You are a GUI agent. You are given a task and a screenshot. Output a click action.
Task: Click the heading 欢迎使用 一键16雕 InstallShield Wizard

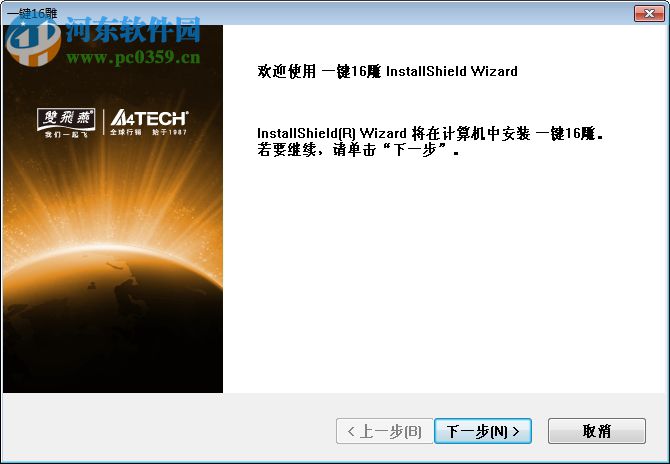(x=387, y=71)
